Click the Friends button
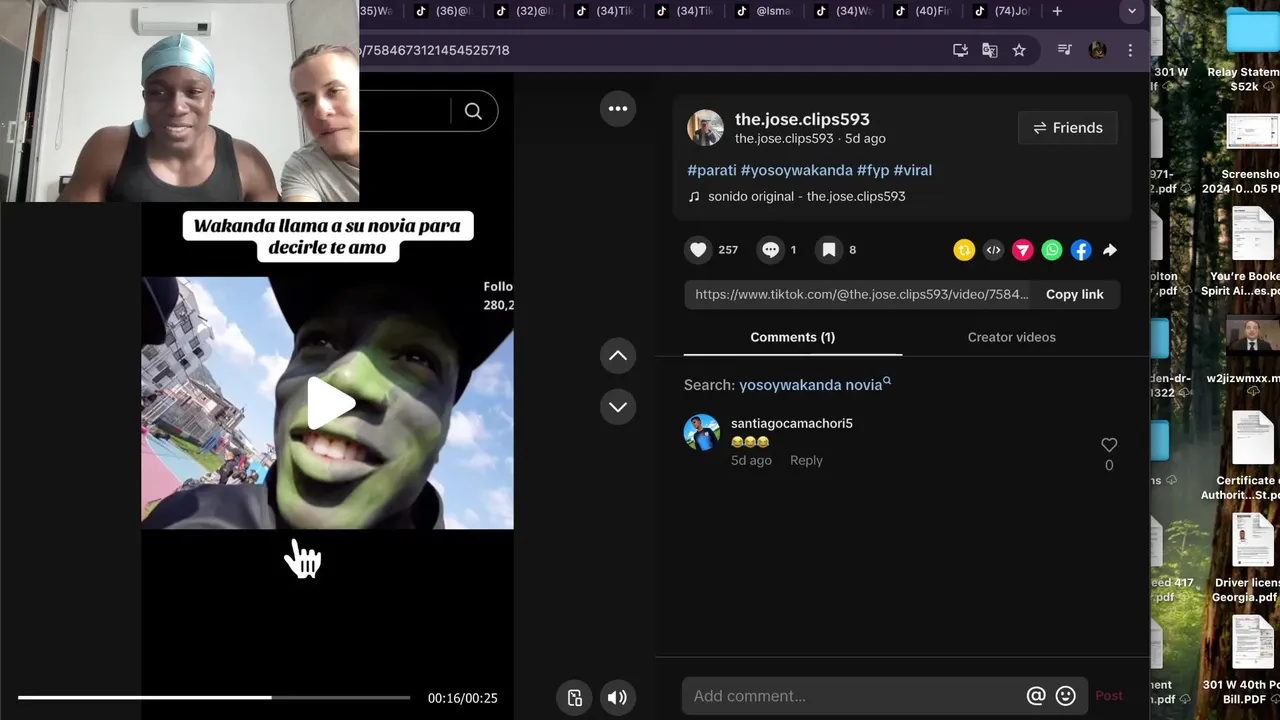The width and height of the screenshot is (1280, 720). click(x=1068, y=128)
